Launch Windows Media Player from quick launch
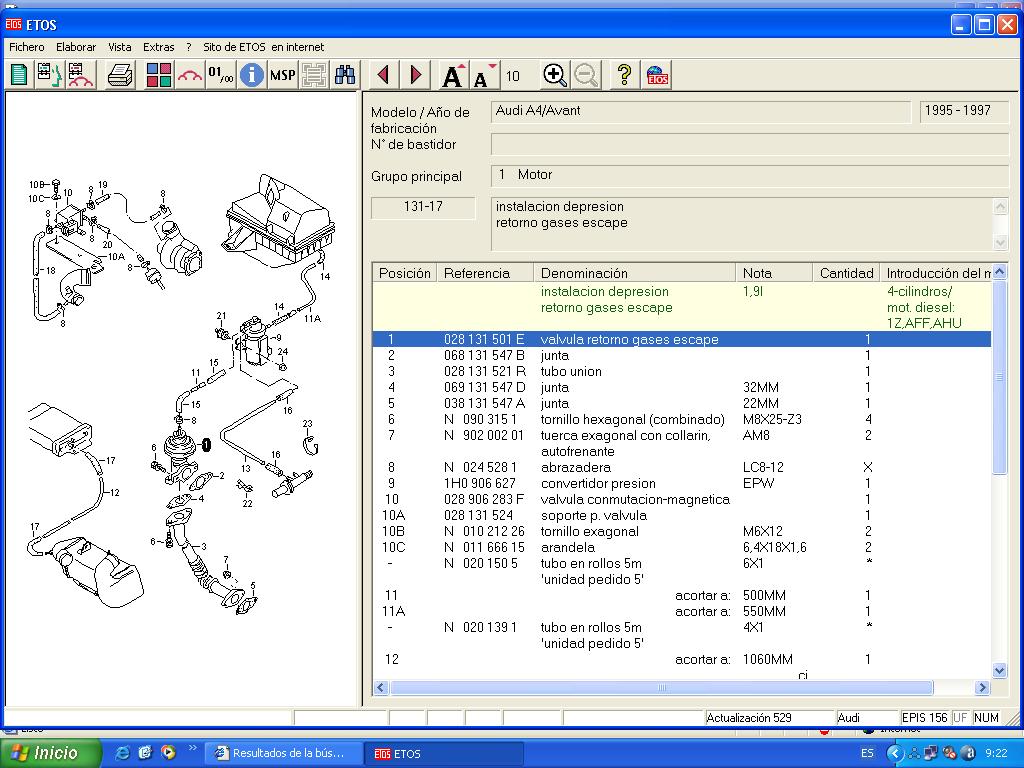Image resolution: width=1024 pixels, height=768 pixels. pyautogui.click(x=168, y=753)
